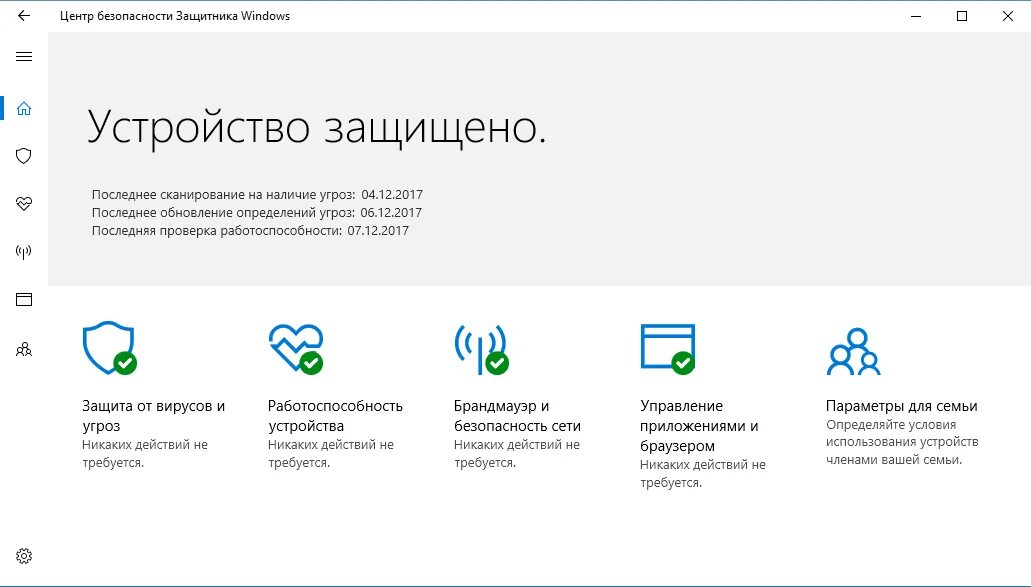Click the large browser window tile icon
The width and height of the screenshot is (1031, 587).
click(x=668, y=348)
